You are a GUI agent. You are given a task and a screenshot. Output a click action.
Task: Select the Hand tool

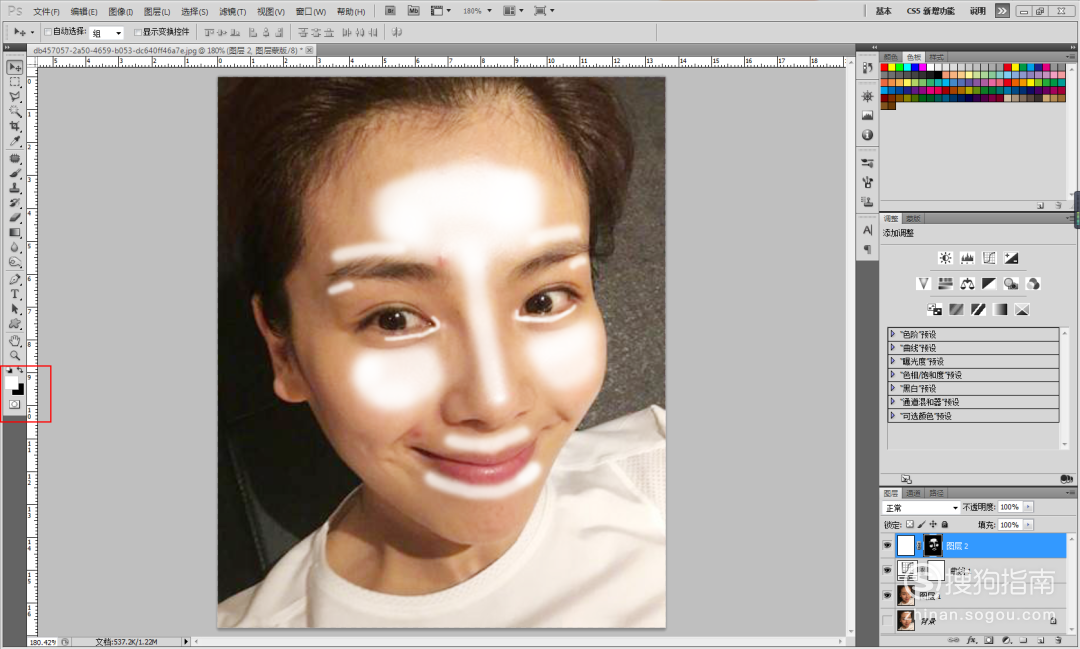tap(15, 340)
